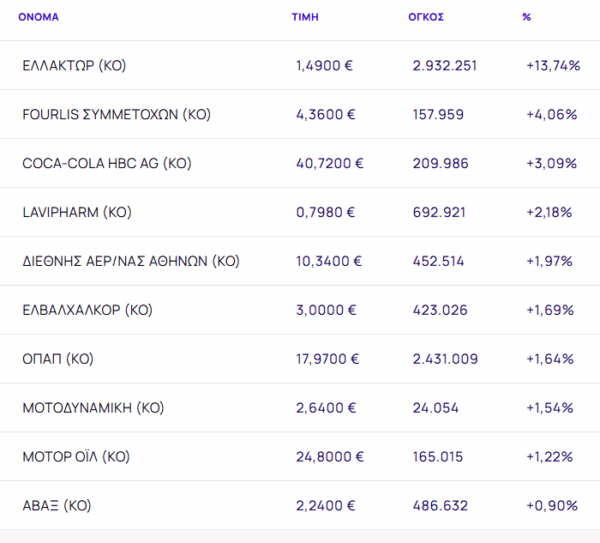Click the ΟΓΚΟΣ column header
Screen dimensions: 600x543
(427, 17)
